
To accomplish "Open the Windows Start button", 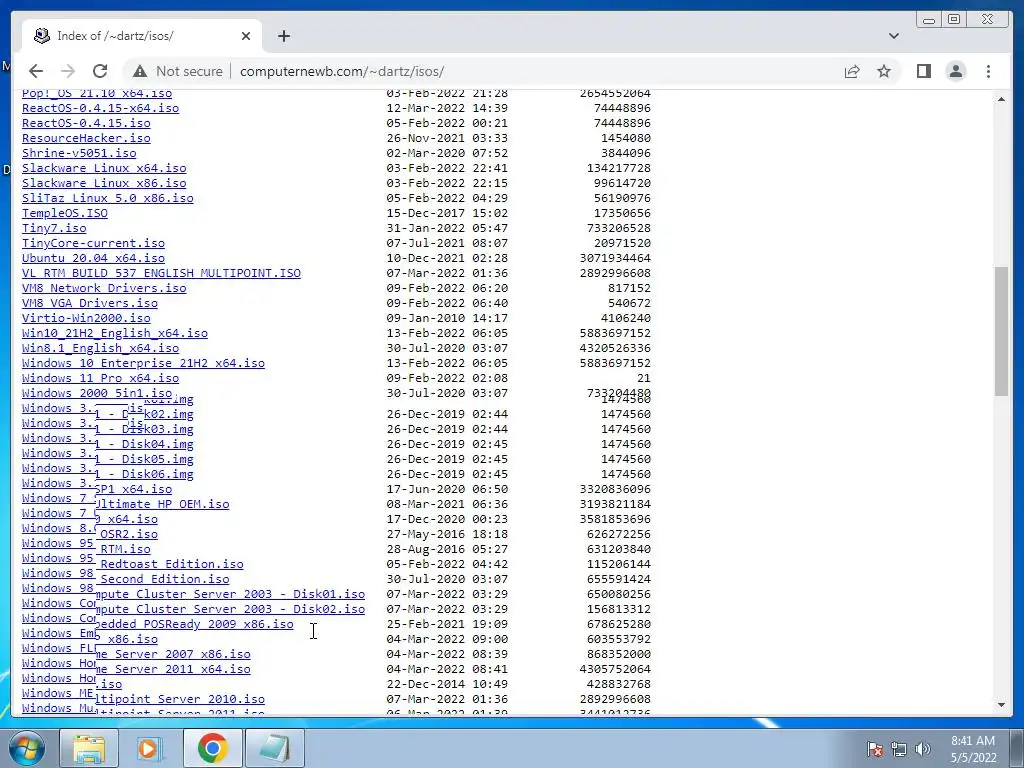I will (x=27, y=748).
